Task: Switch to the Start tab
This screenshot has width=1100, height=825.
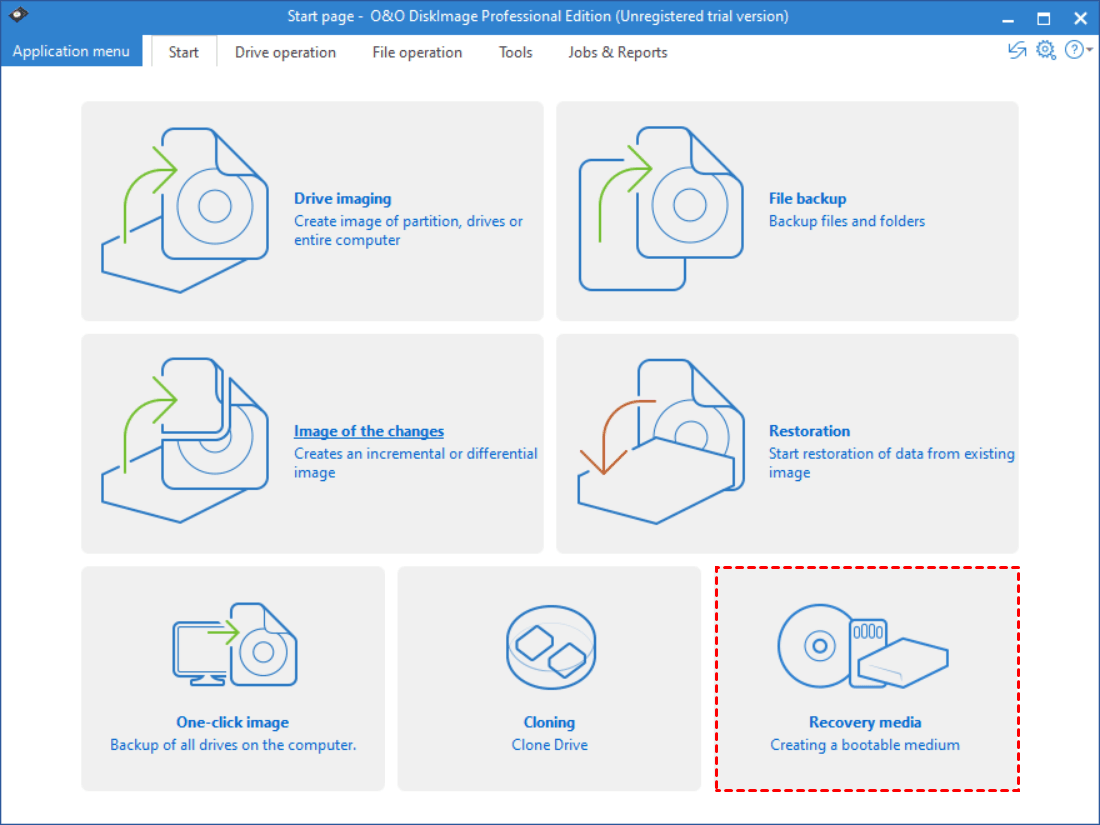Action: click(184, 52)
